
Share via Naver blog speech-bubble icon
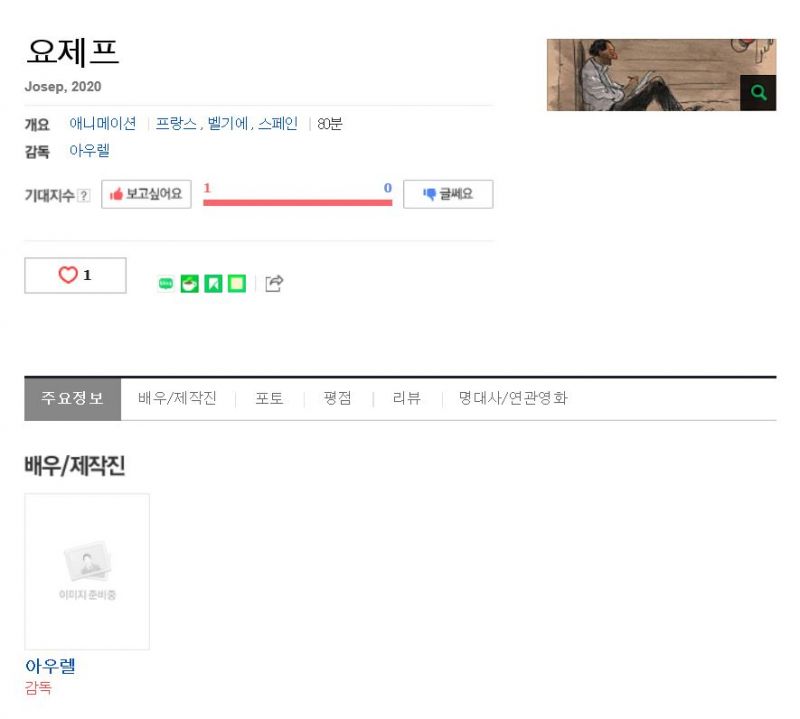pos(166,284)
